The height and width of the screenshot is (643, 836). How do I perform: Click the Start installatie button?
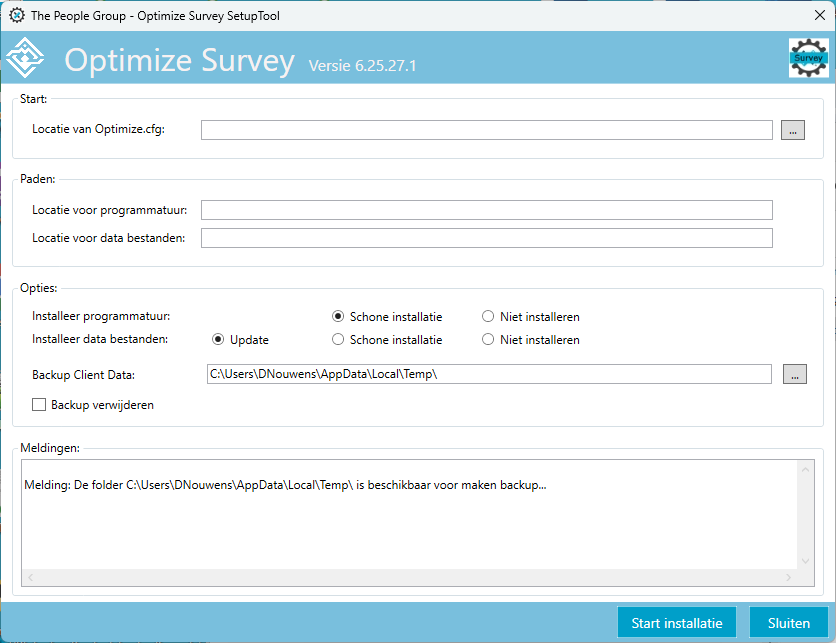point(677,623)
